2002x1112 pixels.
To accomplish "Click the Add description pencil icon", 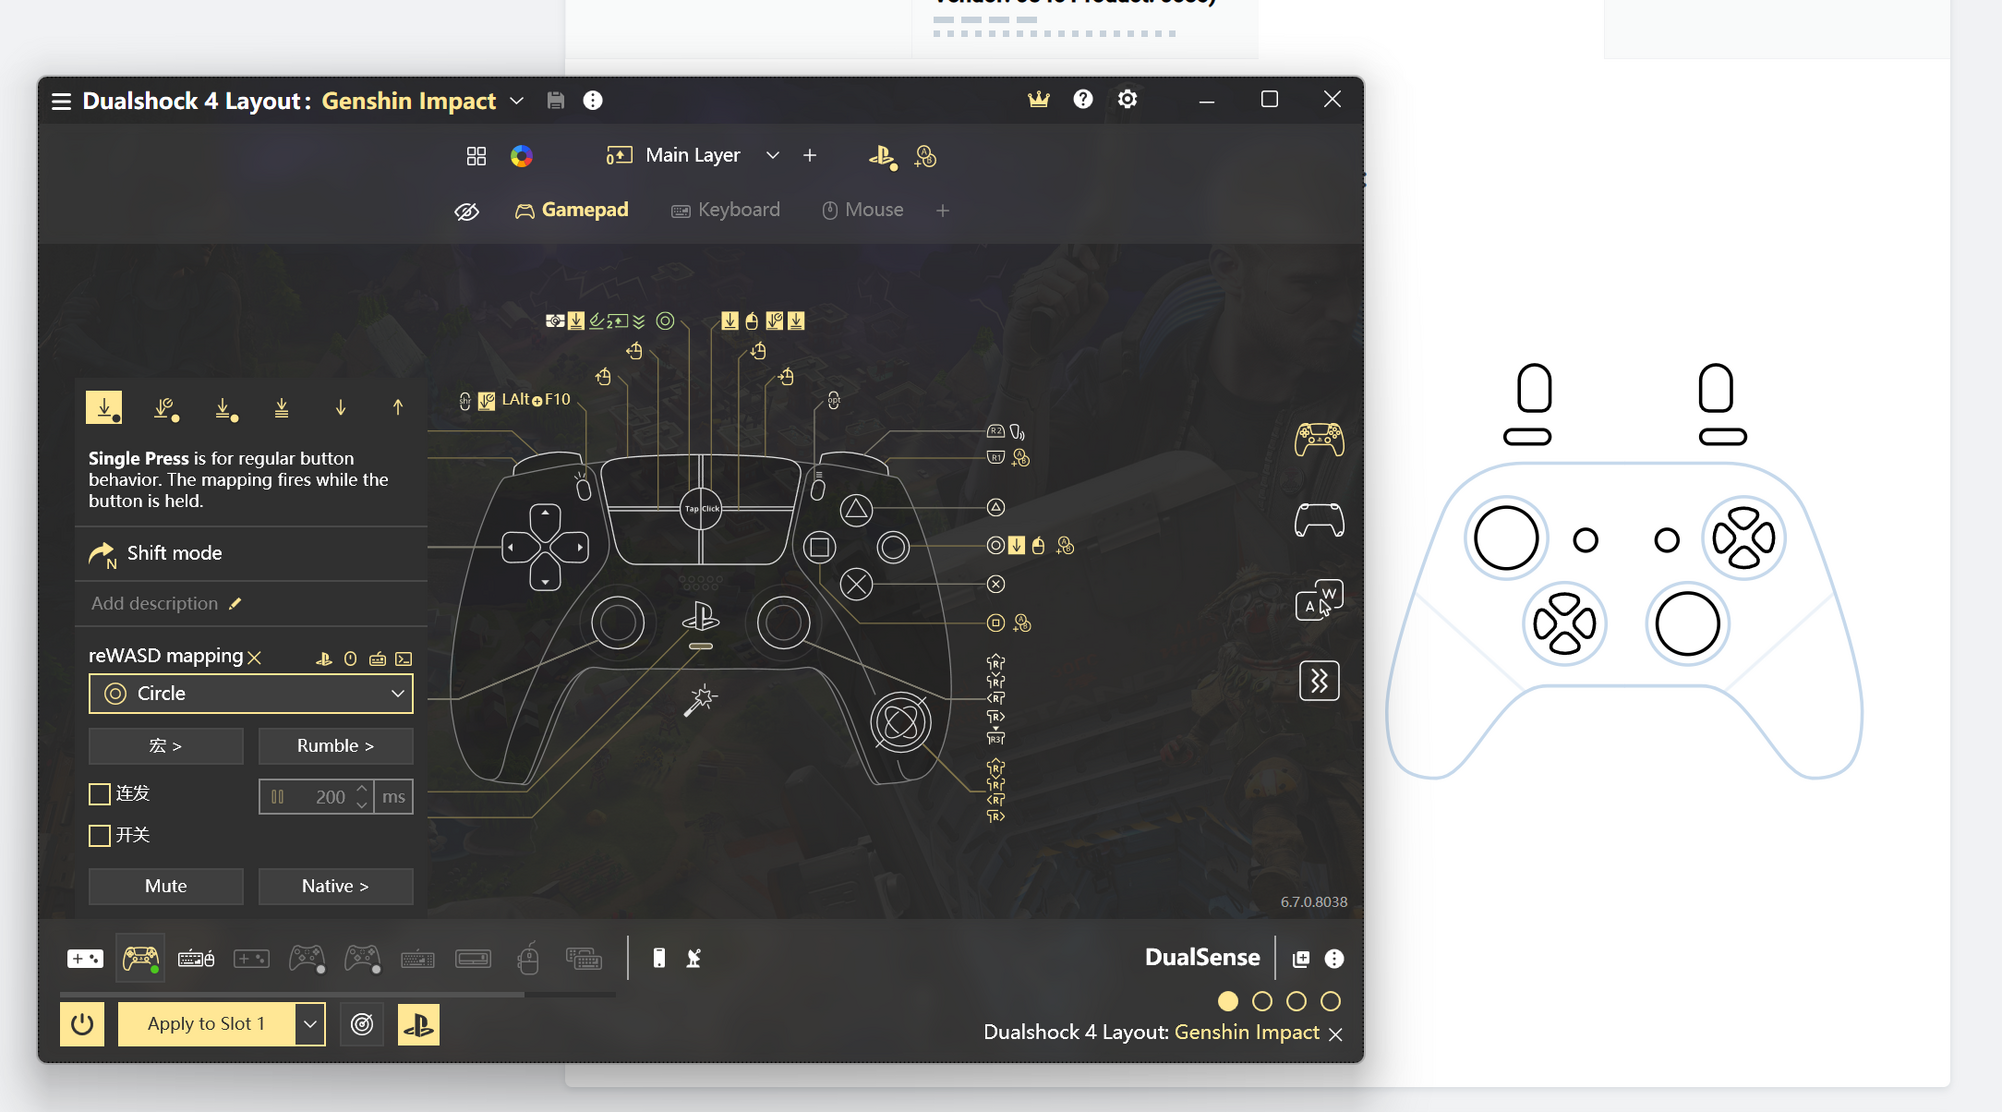I will click(235, 603).
